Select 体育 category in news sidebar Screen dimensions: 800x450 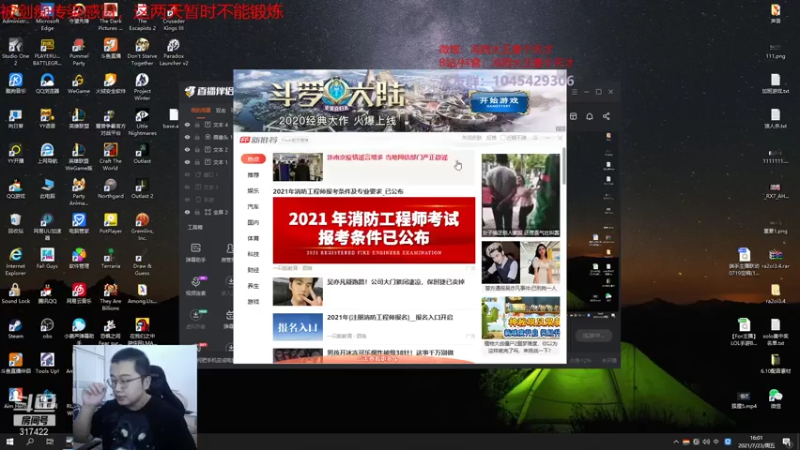[x=253, y=238]
